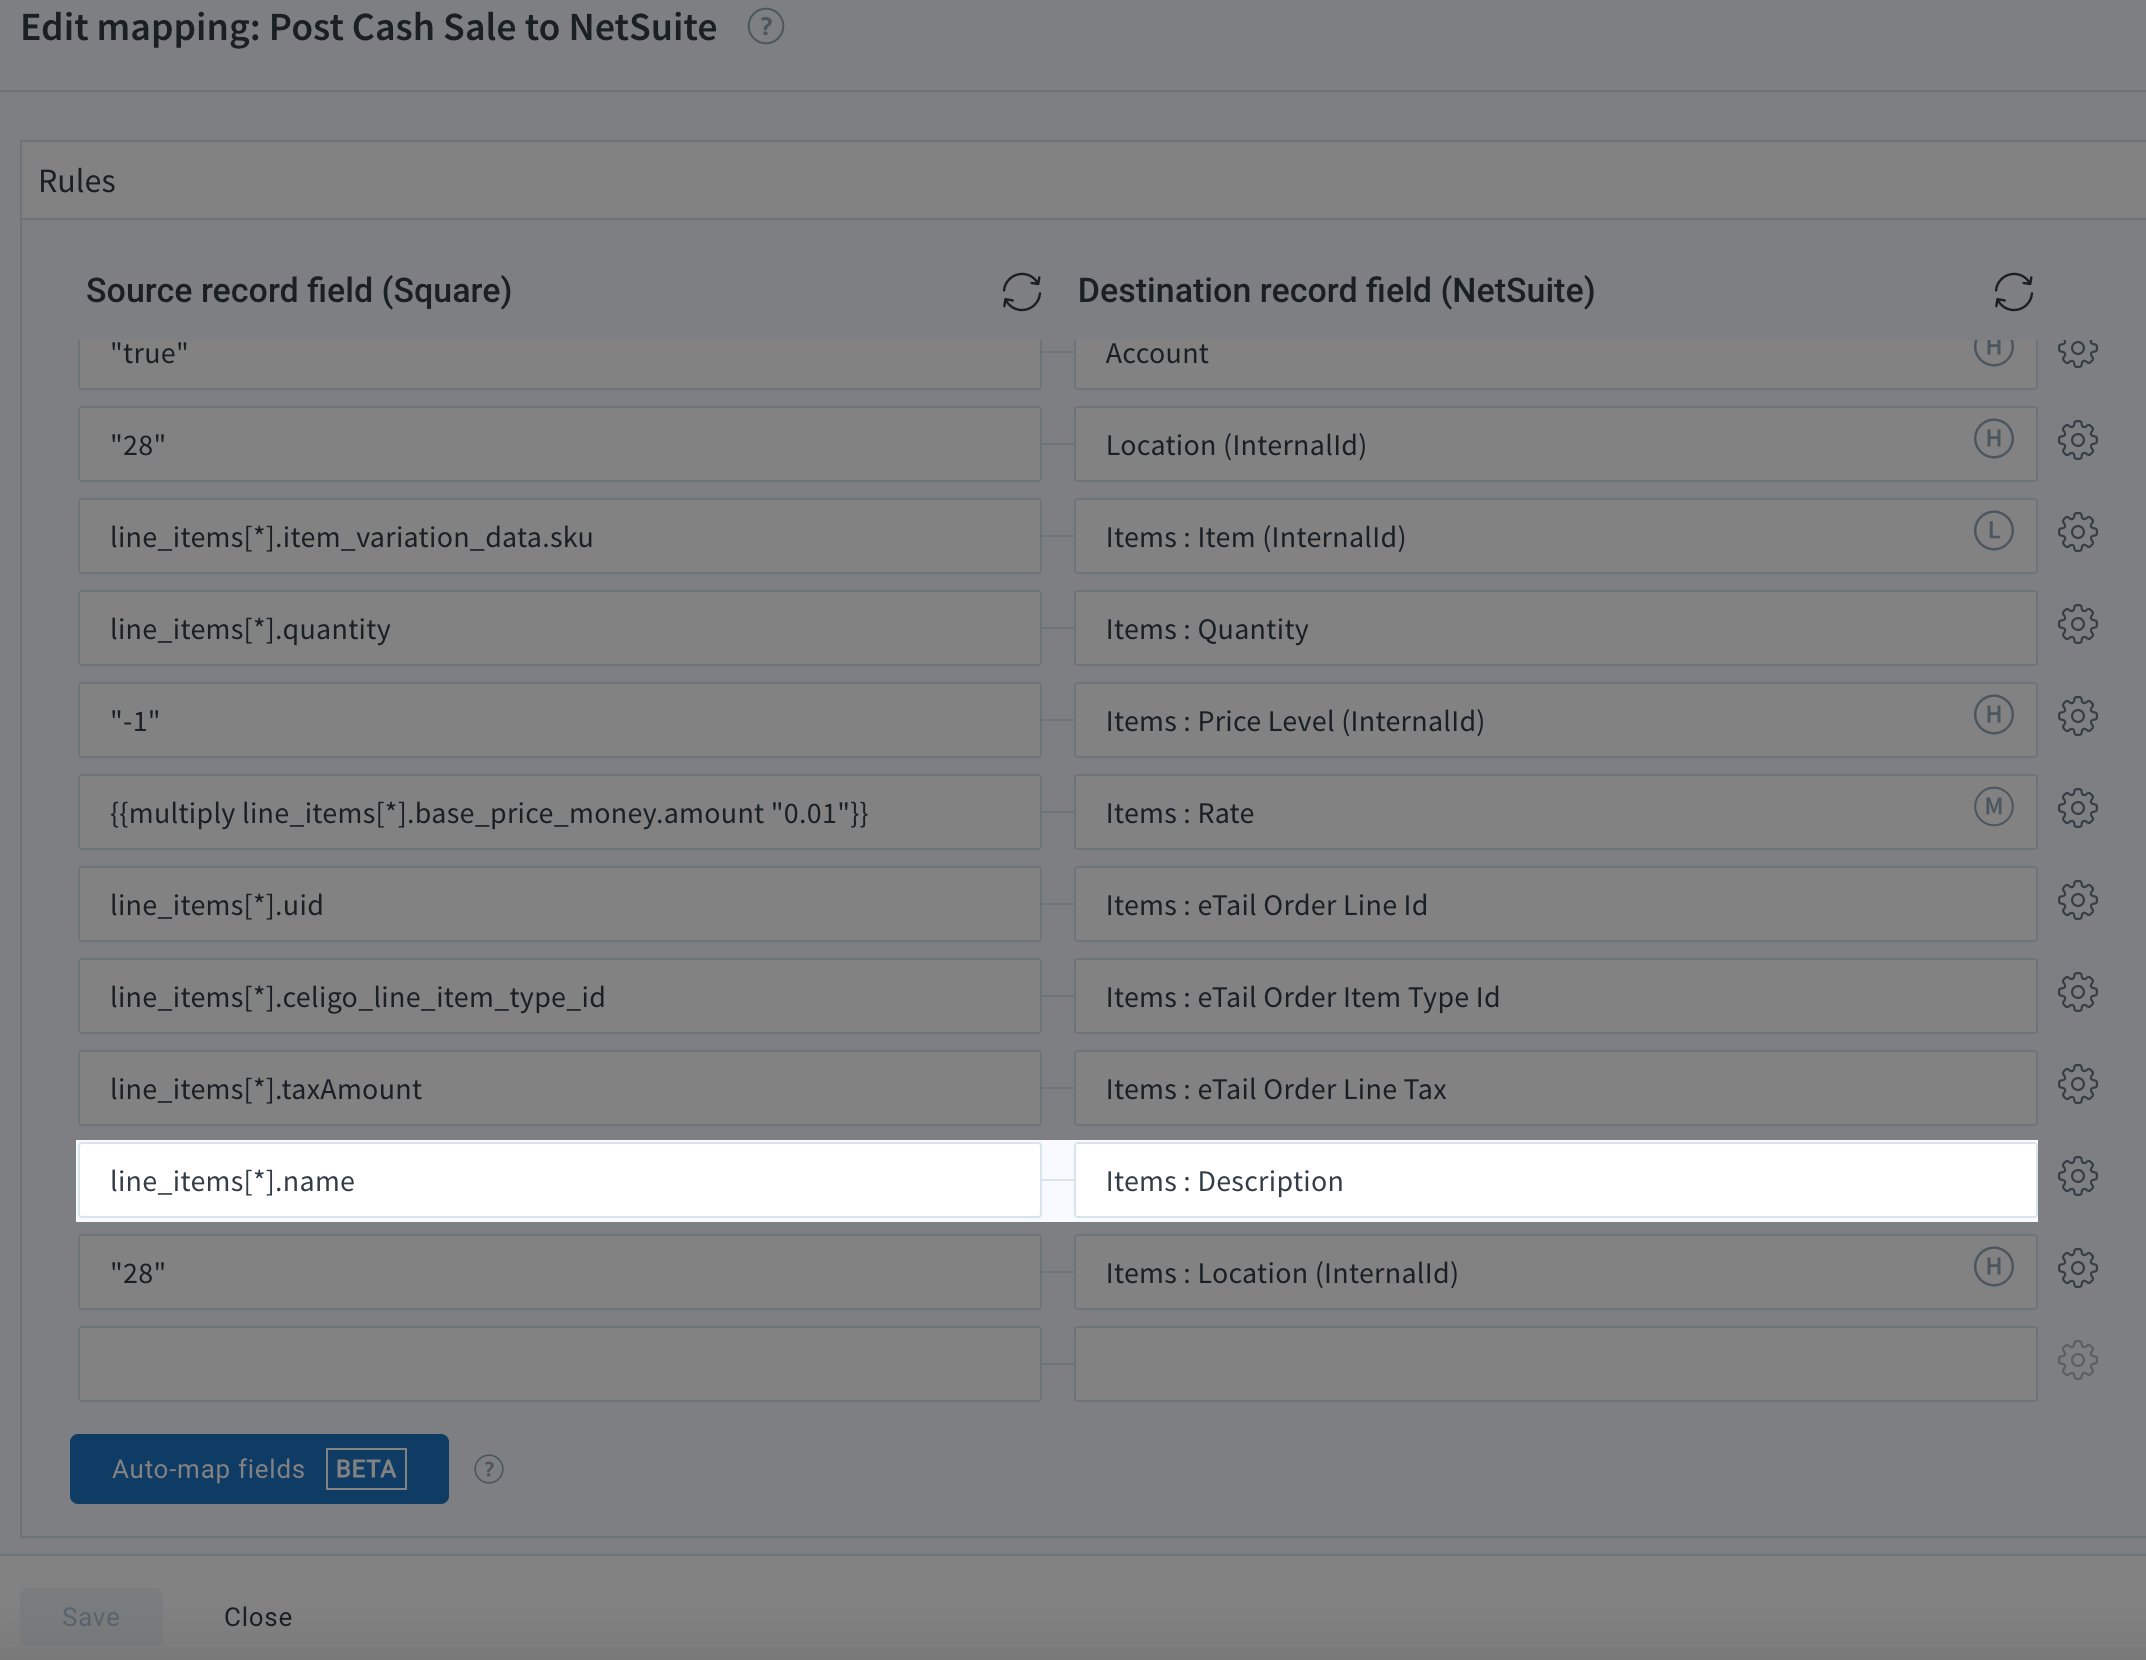Viewport: 2146px width, 1660px height.
Task: Edit destination Items : eTail Order Line Tax
Action: [1555, 1088]
